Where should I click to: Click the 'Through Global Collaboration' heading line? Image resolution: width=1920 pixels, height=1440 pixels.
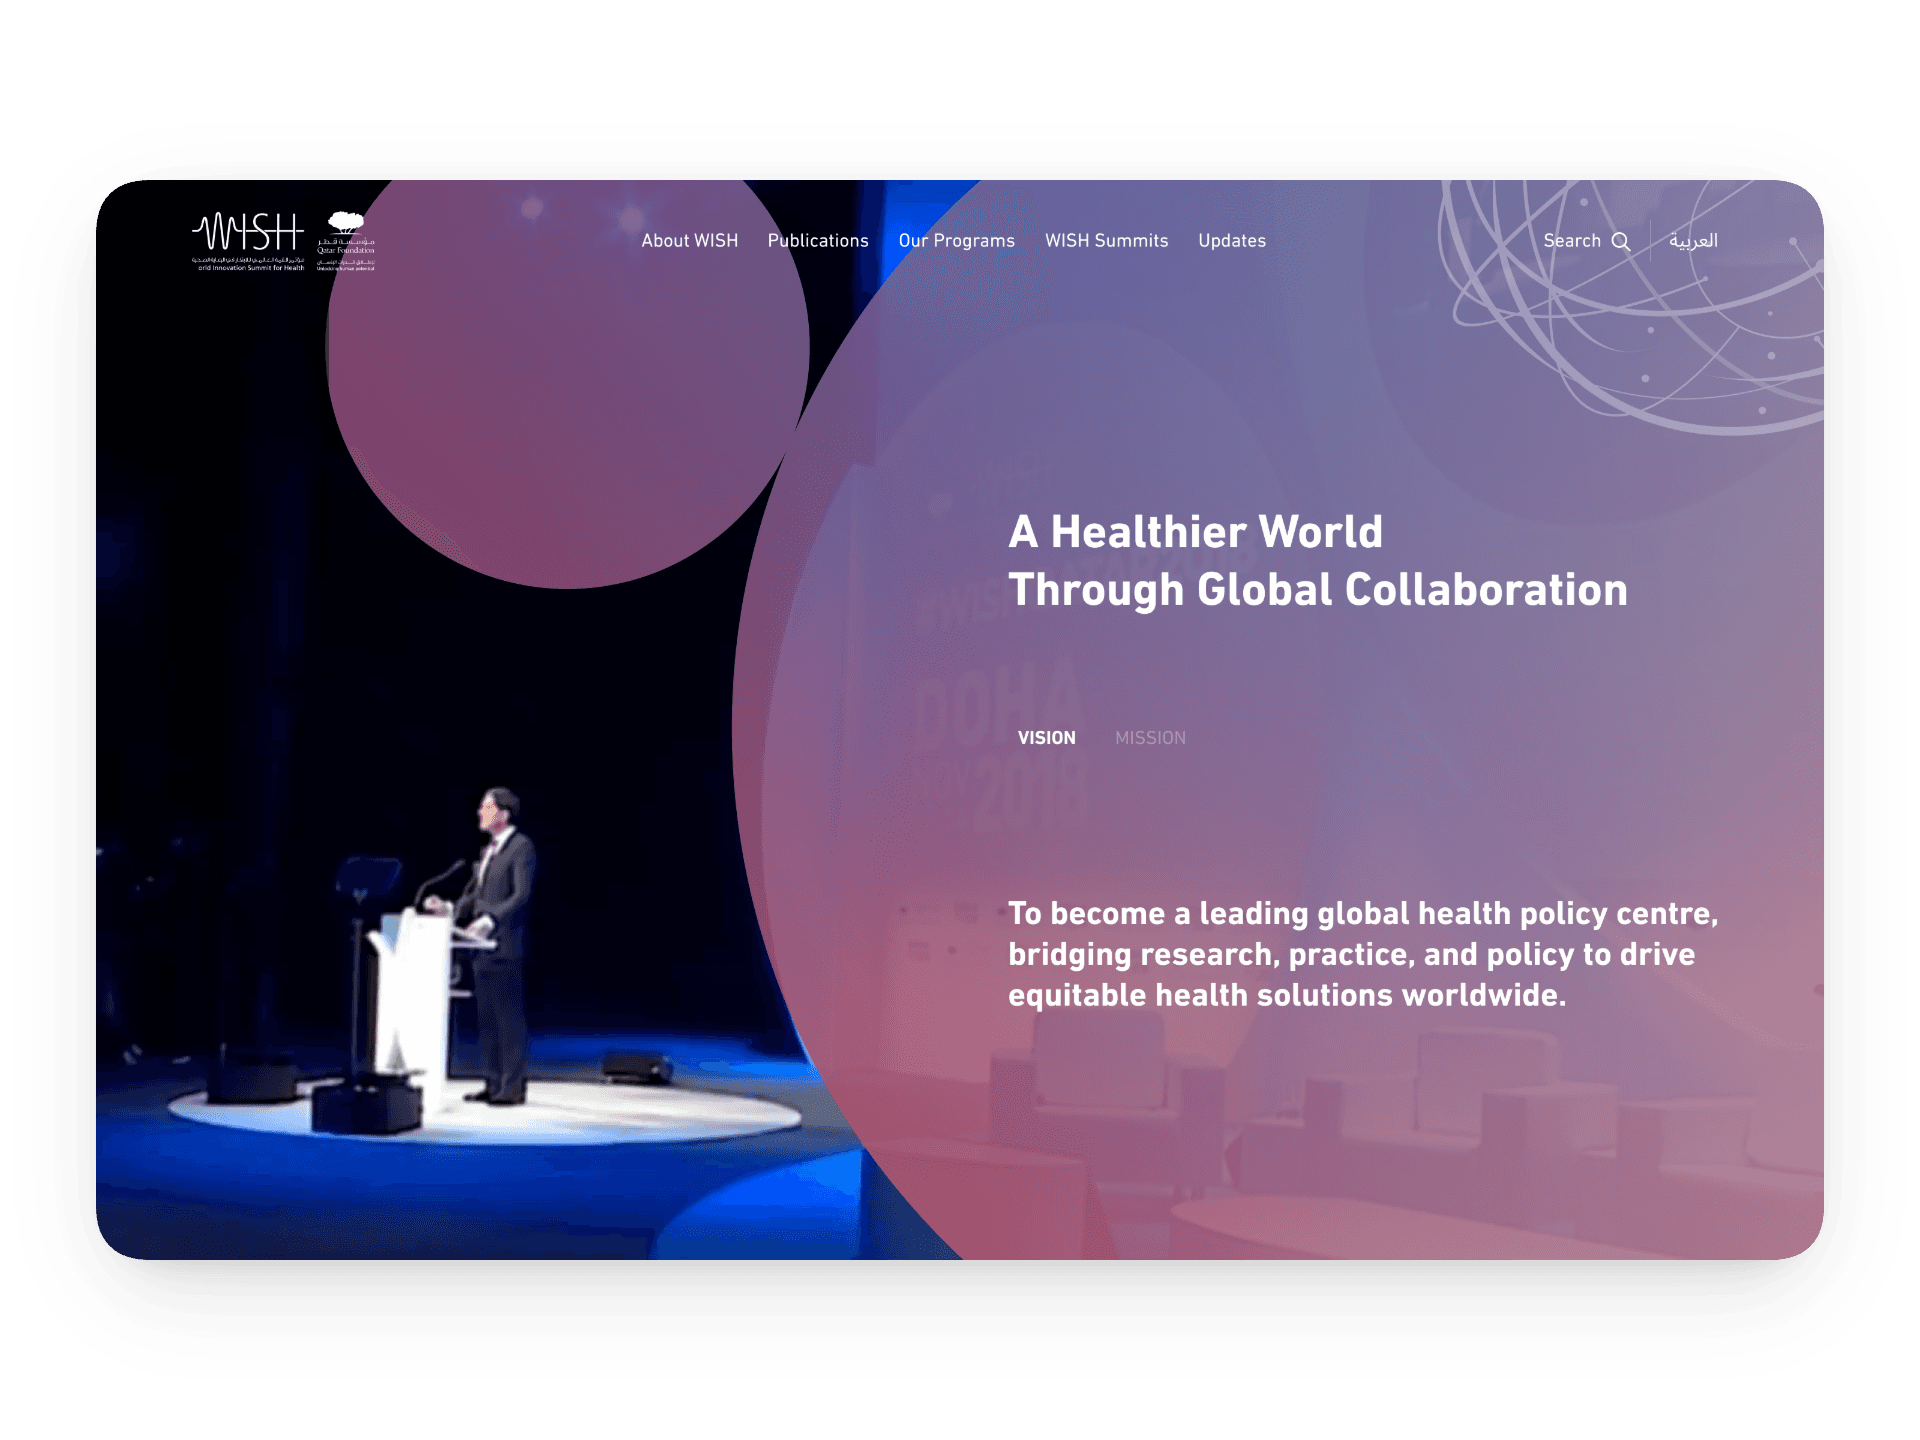(x=1317, y=590)
